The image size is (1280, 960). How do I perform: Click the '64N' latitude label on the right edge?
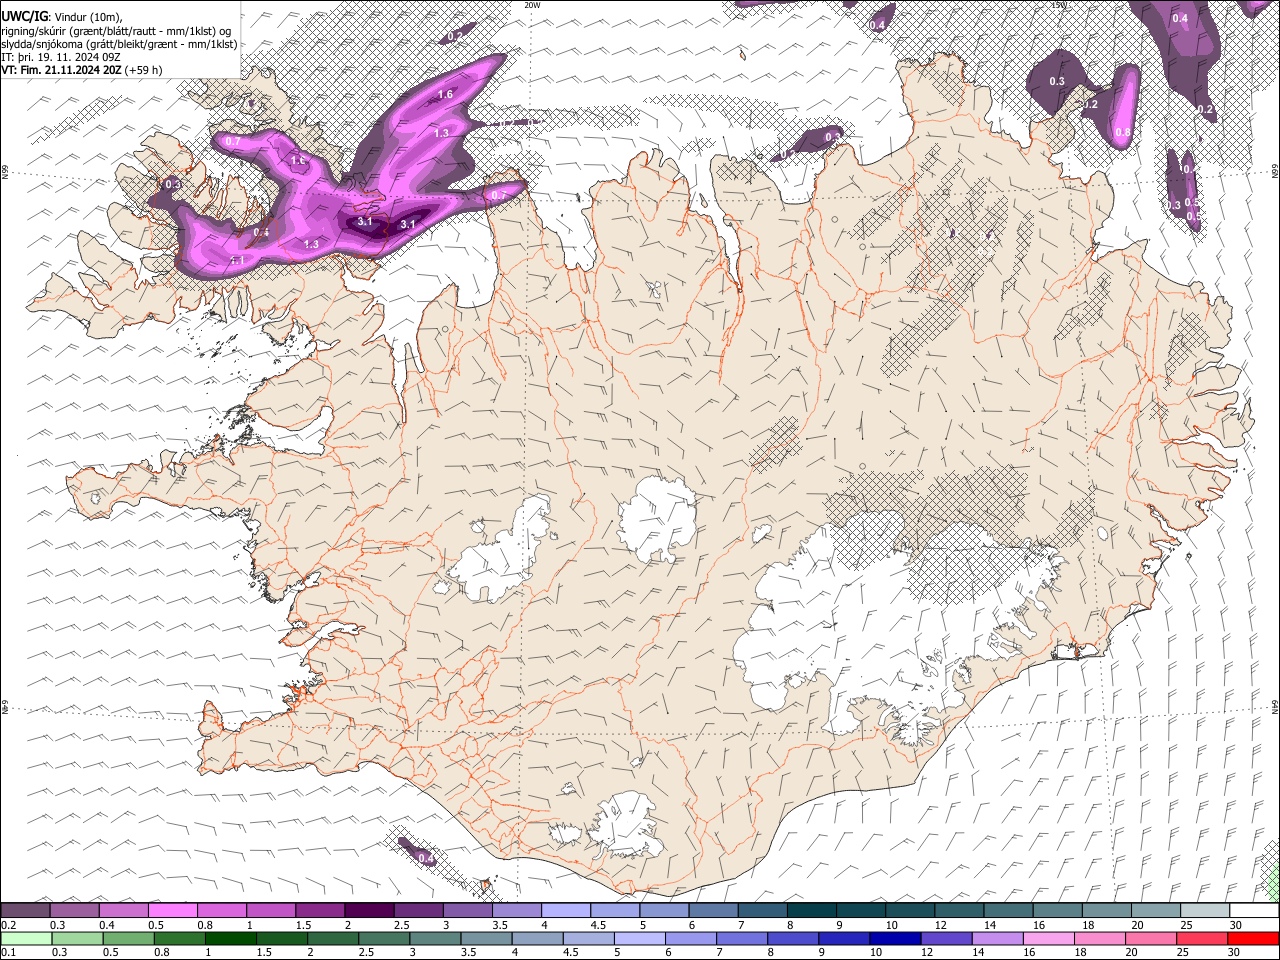point(1275,707)
